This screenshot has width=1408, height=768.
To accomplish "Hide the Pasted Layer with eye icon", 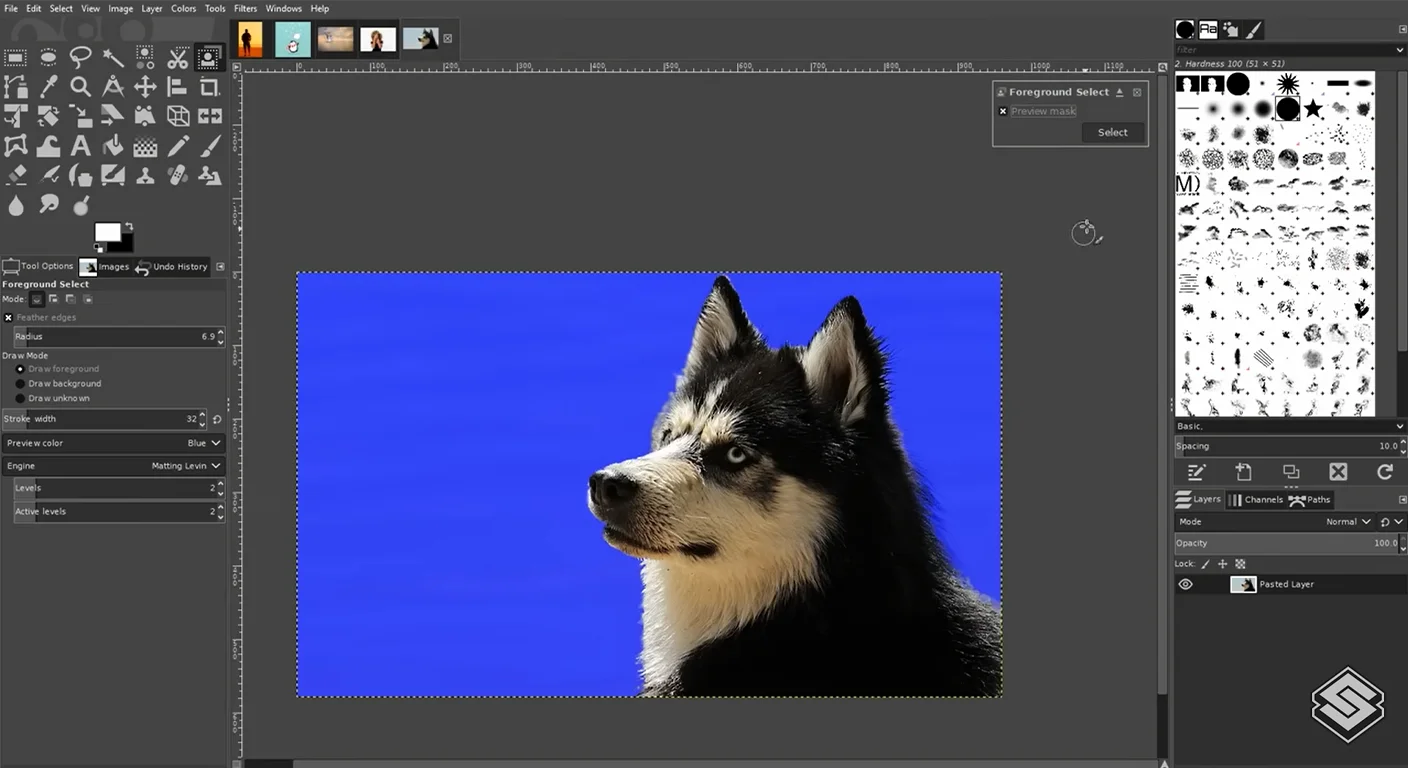I will click(1186, 584).
